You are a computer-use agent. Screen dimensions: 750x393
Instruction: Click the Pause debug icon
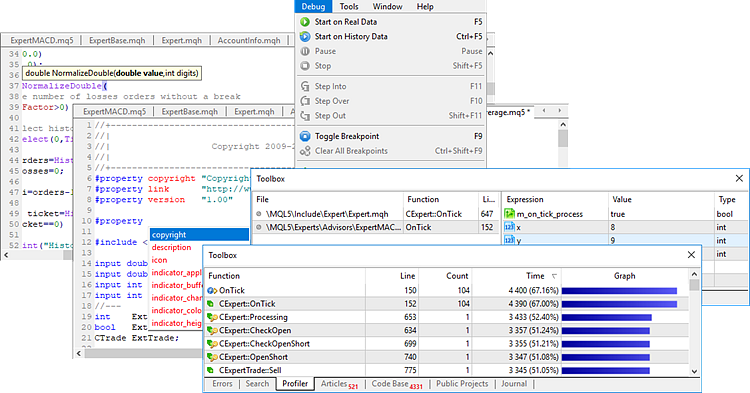tap(305, 51)
